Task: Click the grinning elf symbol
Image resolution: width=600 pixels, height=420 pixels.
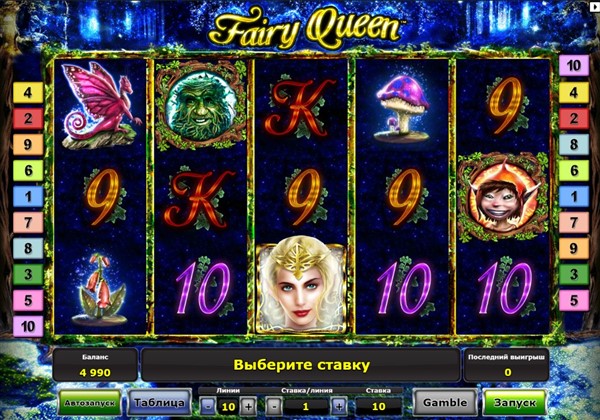Action: [503, 197]
